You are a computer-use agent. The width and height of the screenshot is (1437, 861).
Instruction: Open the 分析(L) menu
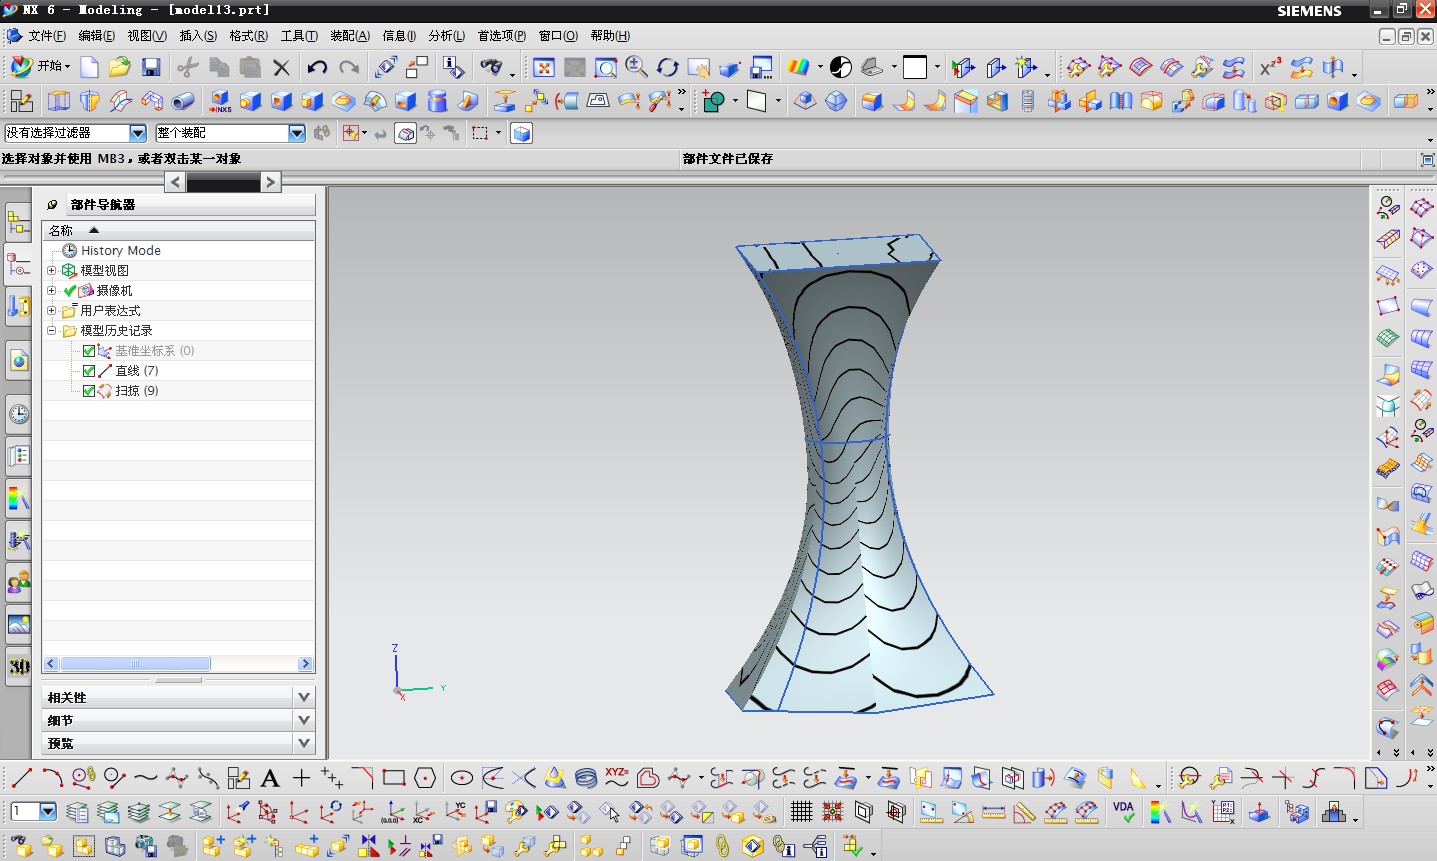[x=447, y=36]
